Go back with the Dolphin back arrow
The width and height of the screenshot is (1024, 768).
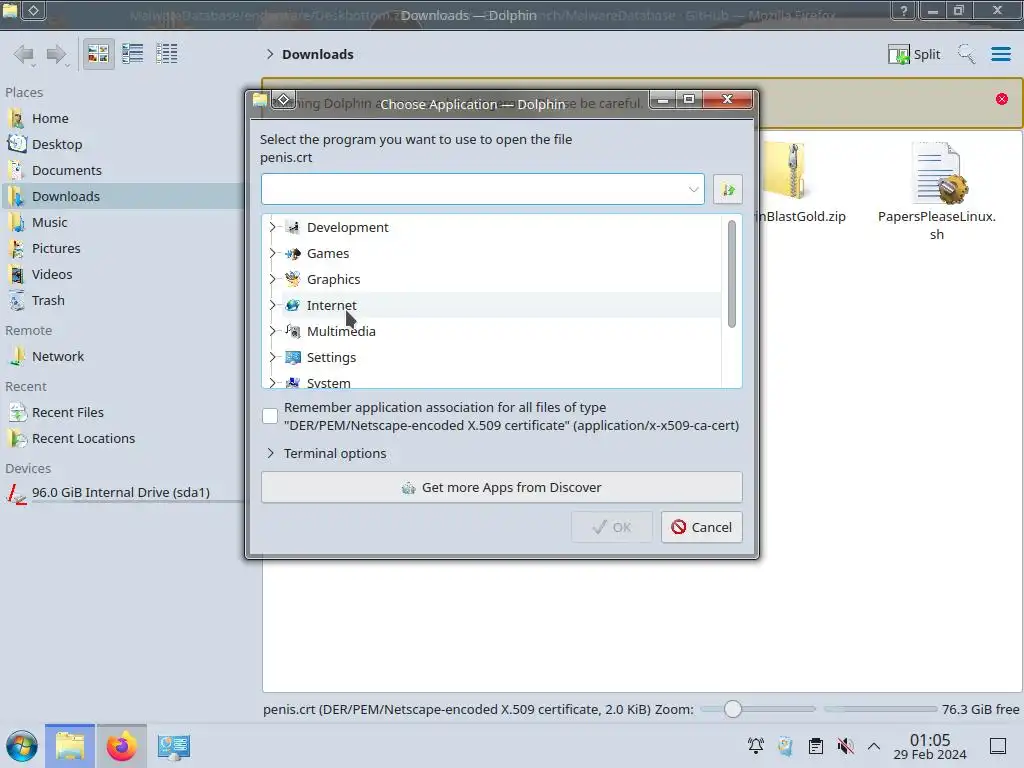pyautogui.click(x=24, y=54)
